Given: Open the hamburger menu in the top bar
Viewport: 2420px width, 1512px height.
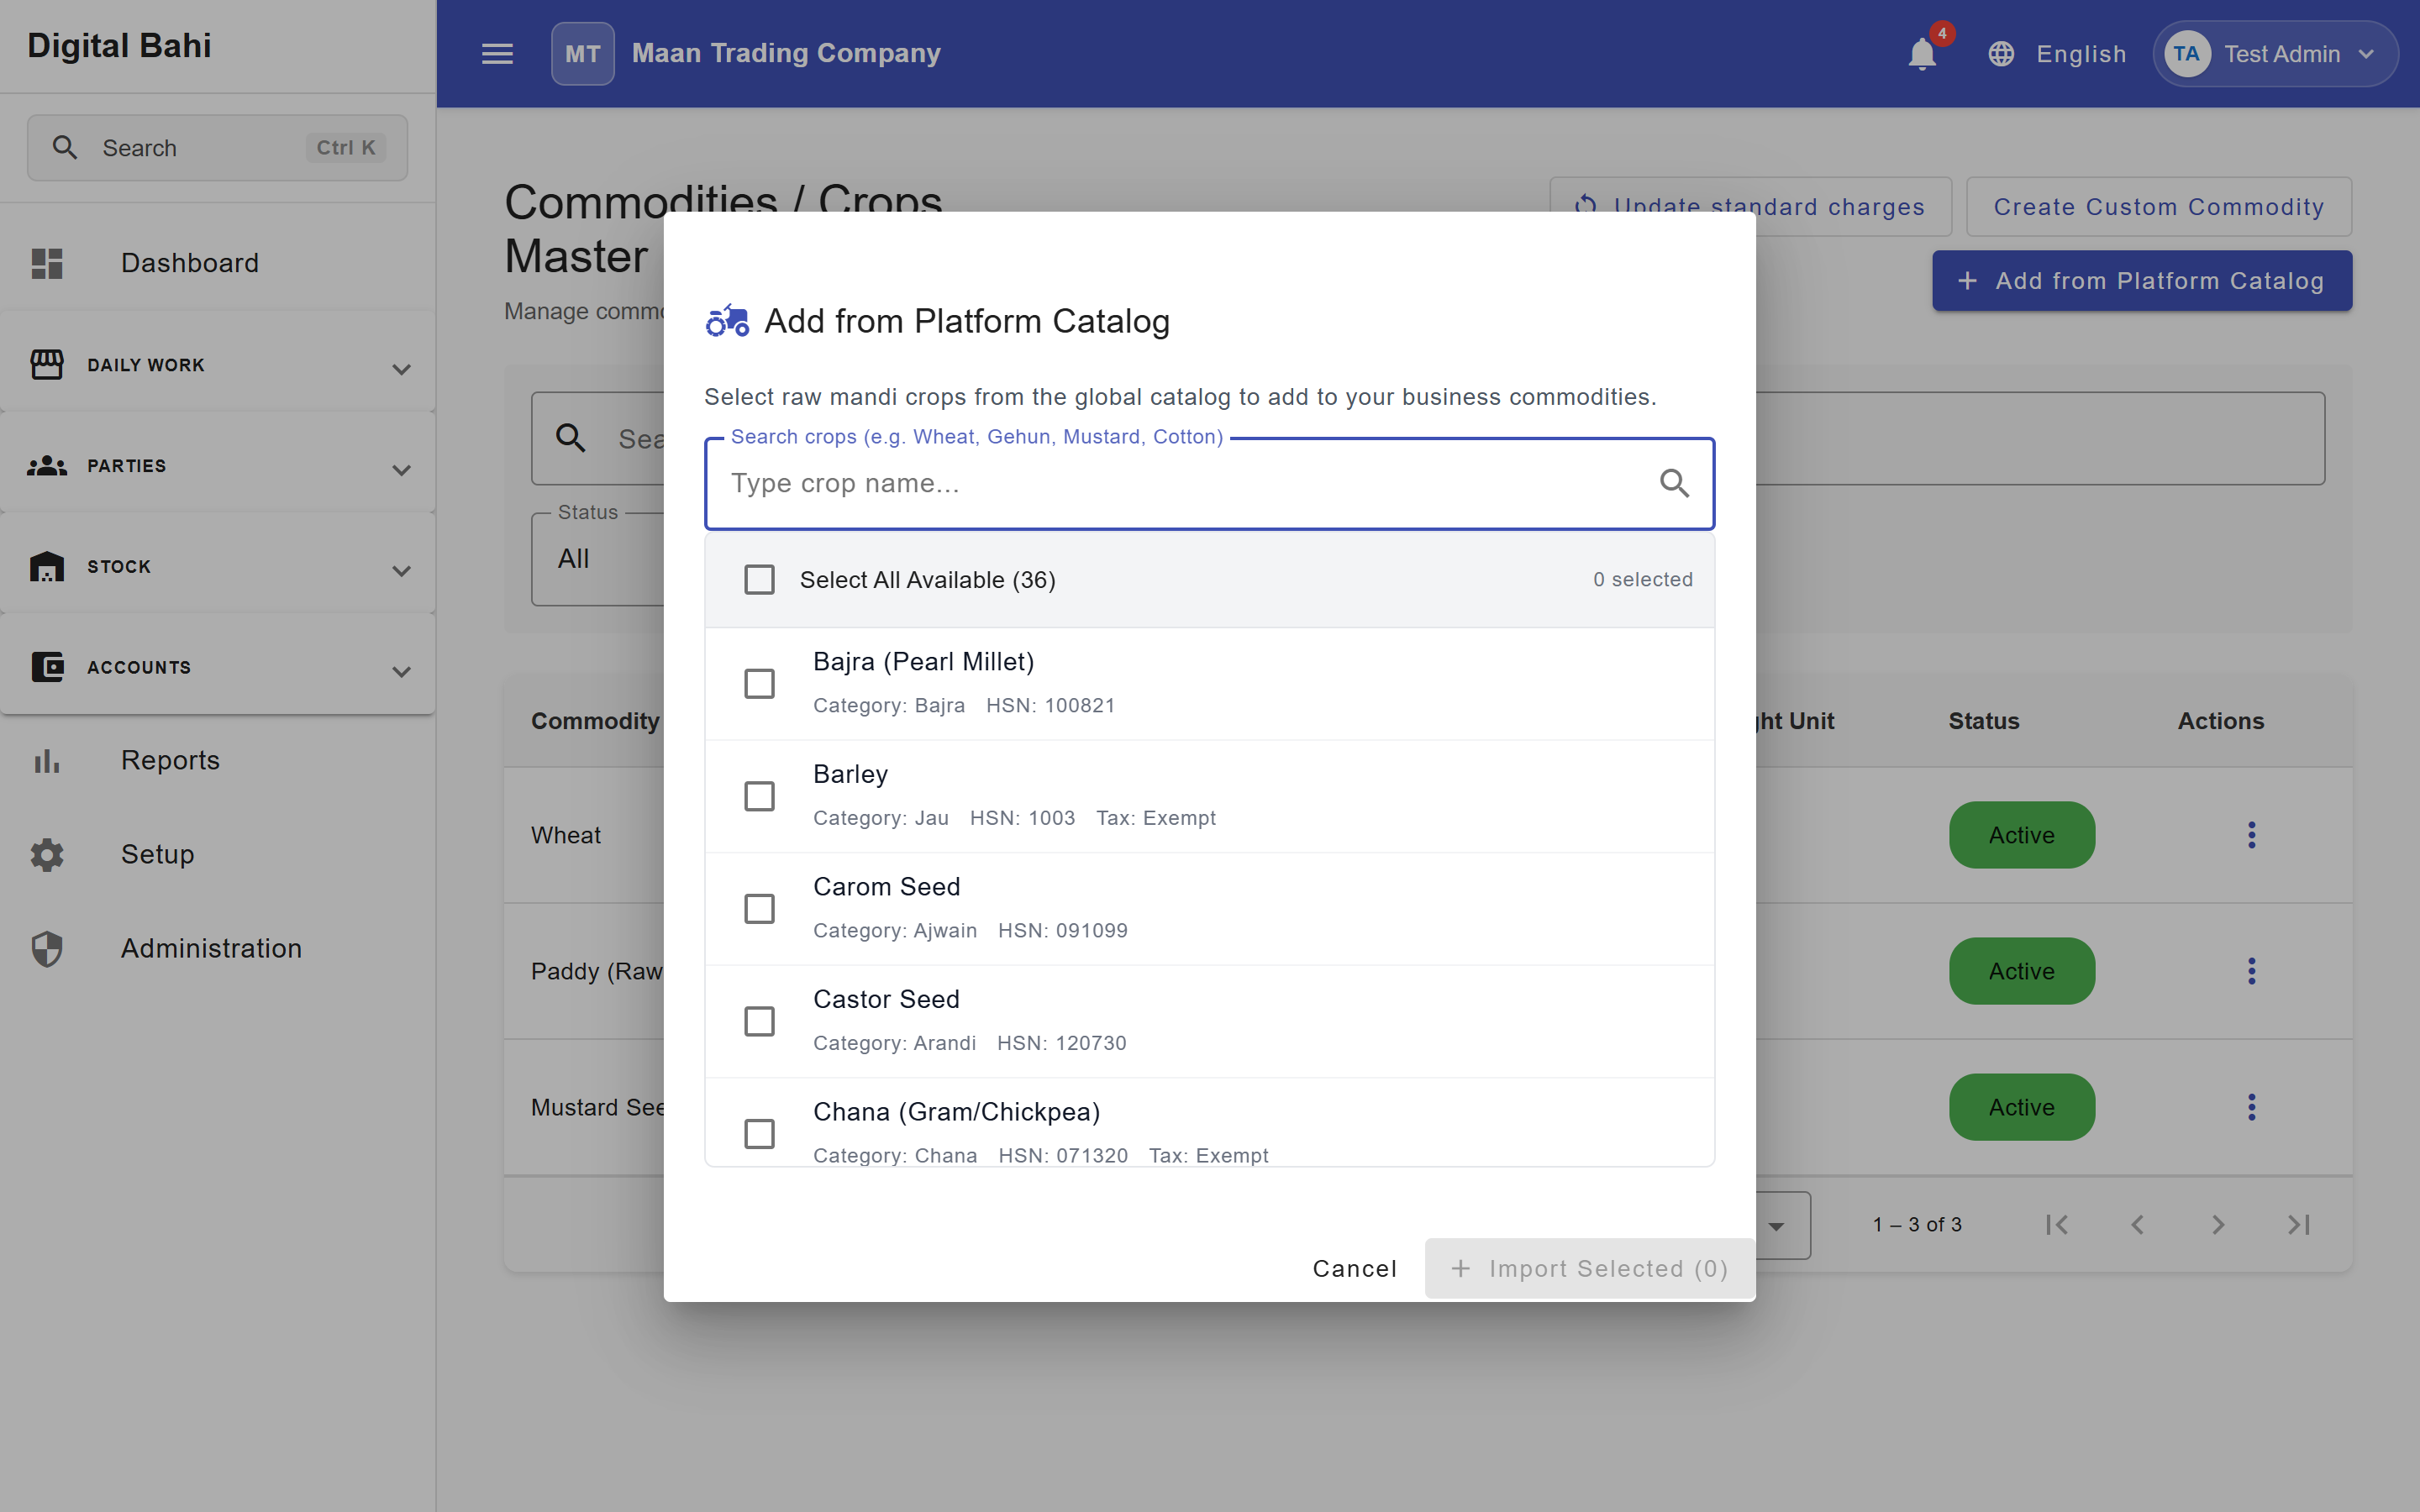Looking at the screenshot, I should tap(497, 54).
